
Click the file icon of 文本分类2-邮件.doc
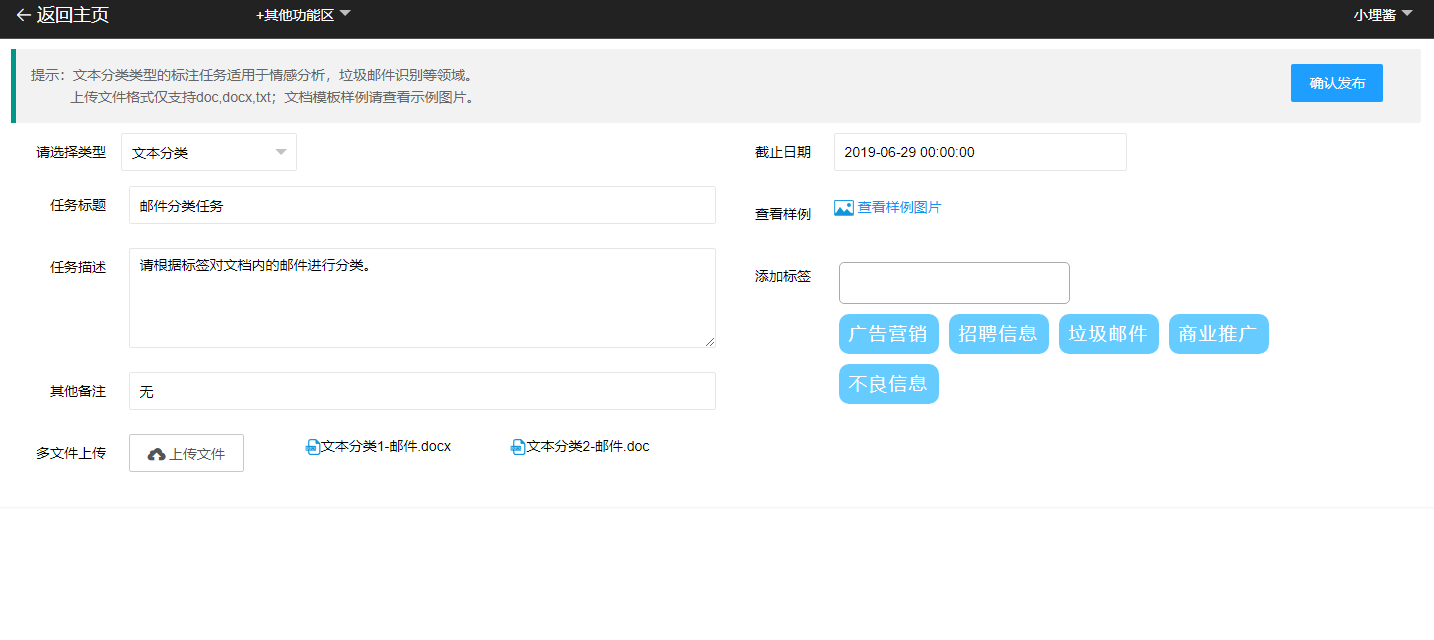[x=518, y=447]
